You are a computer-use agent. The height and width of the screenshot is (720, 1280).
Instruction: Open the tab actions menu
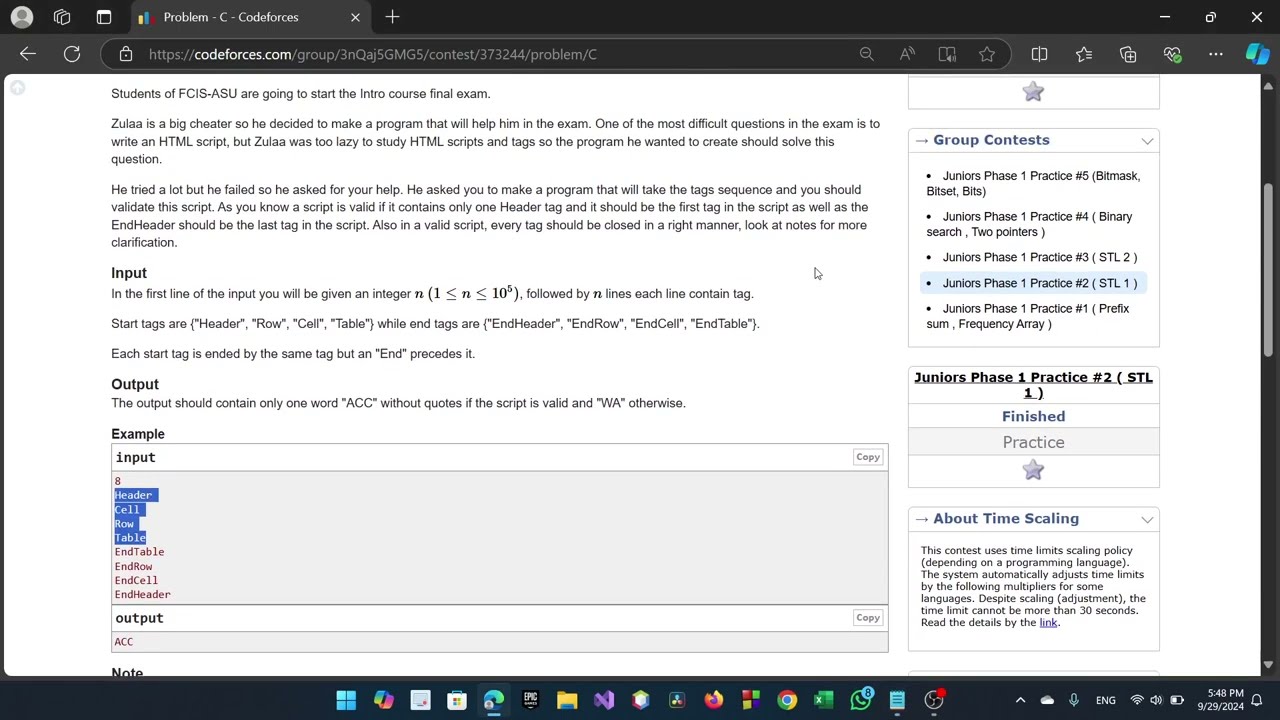pyautogui.click(x=104, y=17)
